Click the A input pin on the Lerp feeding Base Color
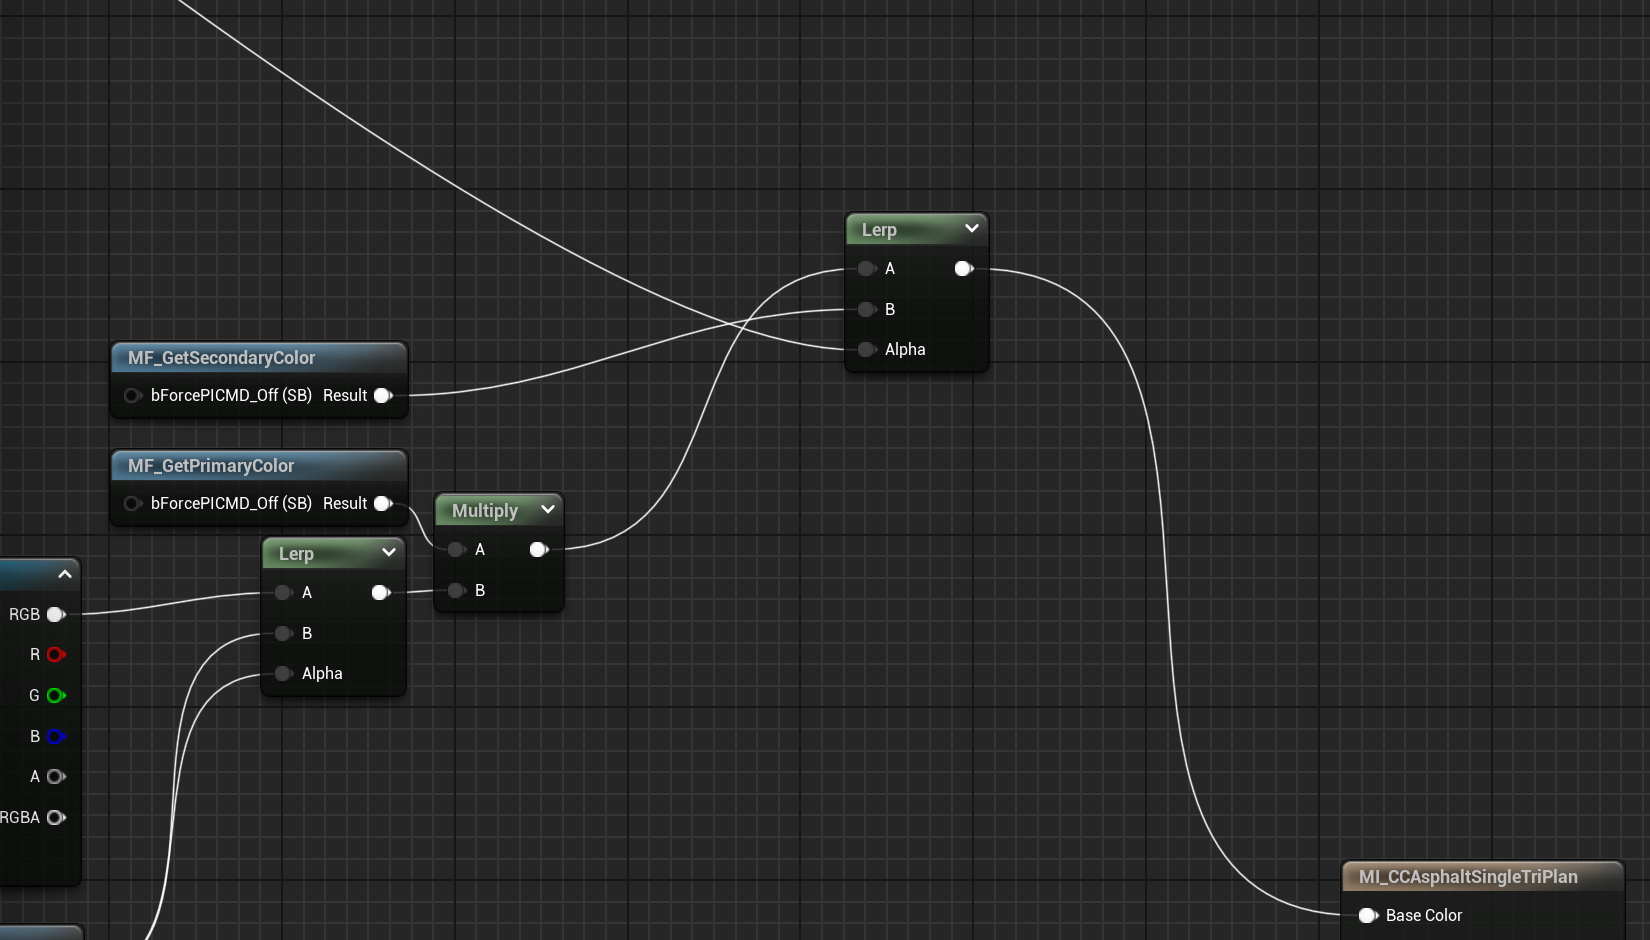Viewport: 1650px width, 940px height. pos(867,268)
